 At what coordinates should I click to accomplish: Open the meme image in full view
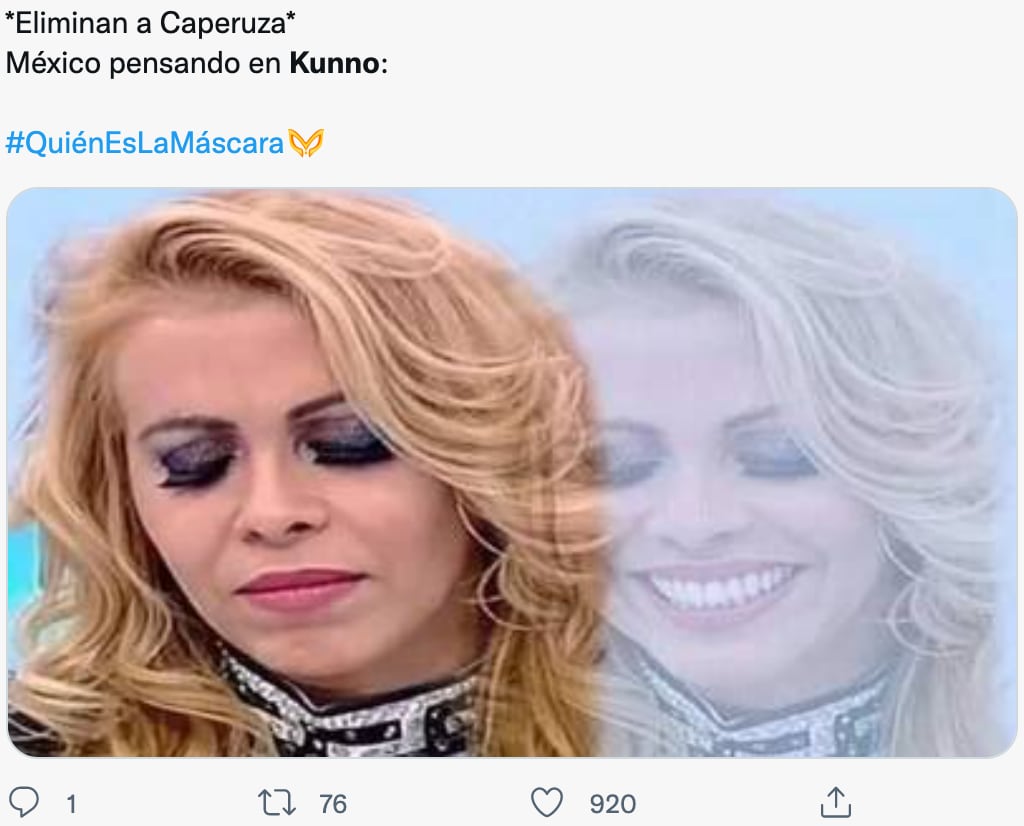point(512,472)
